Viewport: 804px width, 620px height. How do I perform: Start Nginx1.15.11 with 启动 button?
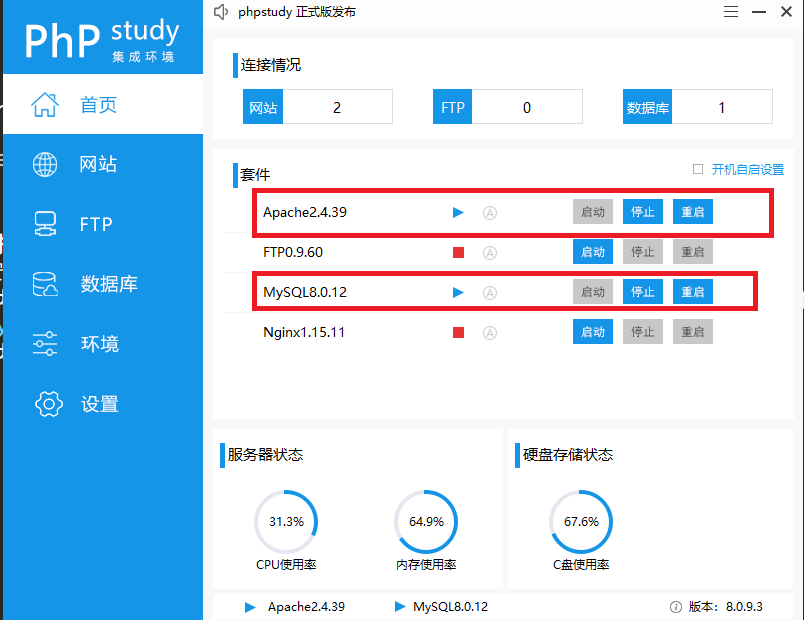(x=593, y=332)
